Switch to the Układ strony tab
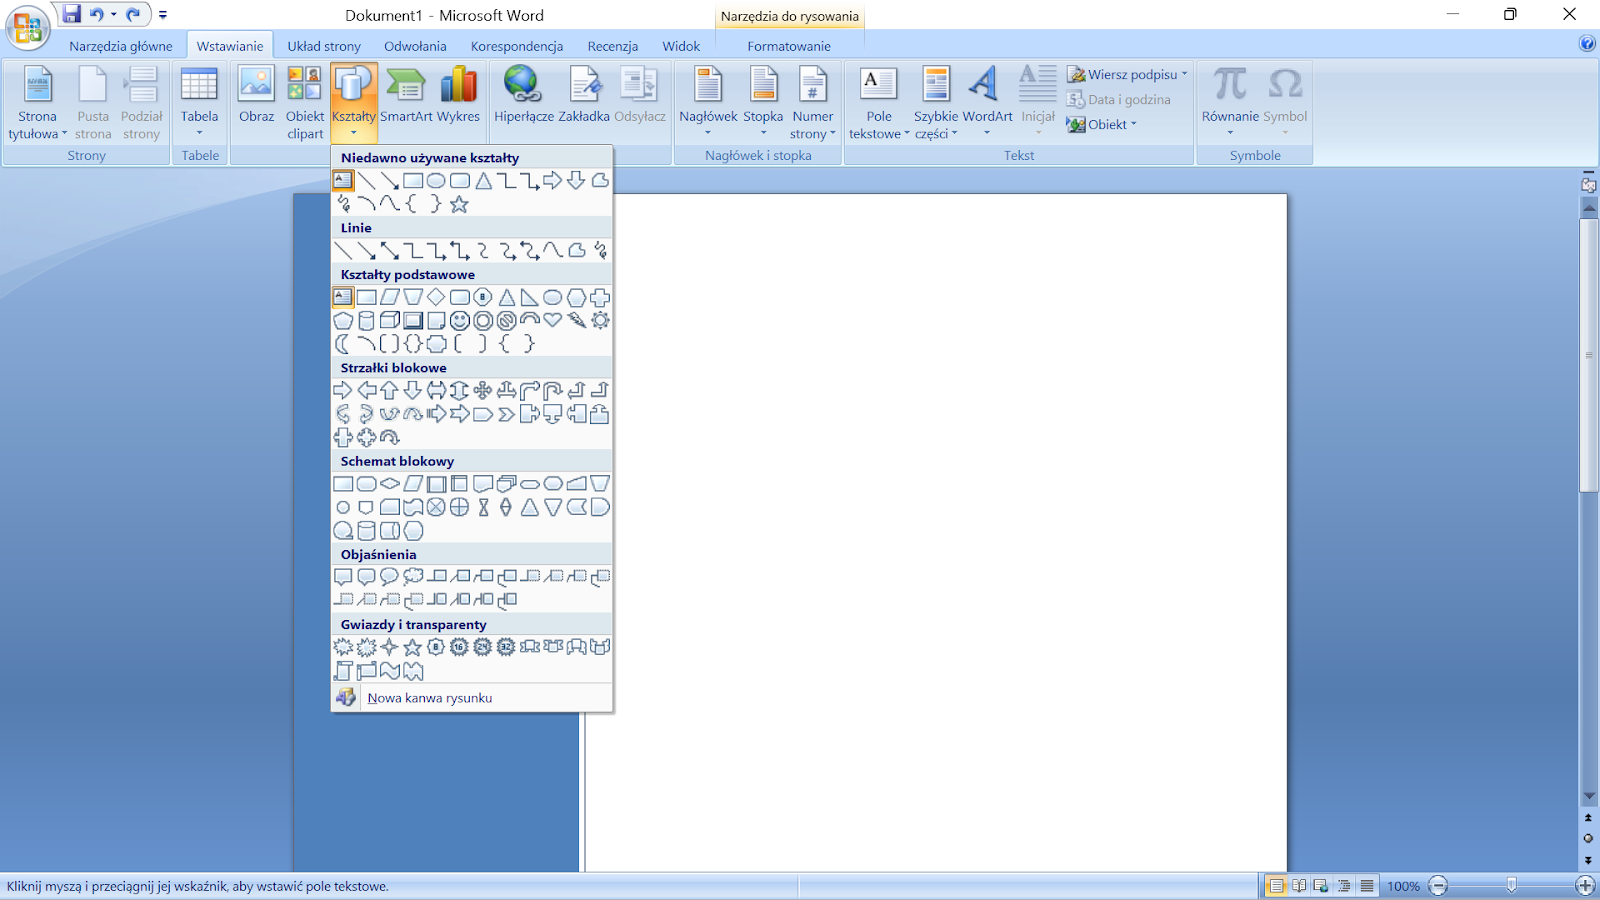The height and width of the screenshot is (900, 1600). pos(324,46)
